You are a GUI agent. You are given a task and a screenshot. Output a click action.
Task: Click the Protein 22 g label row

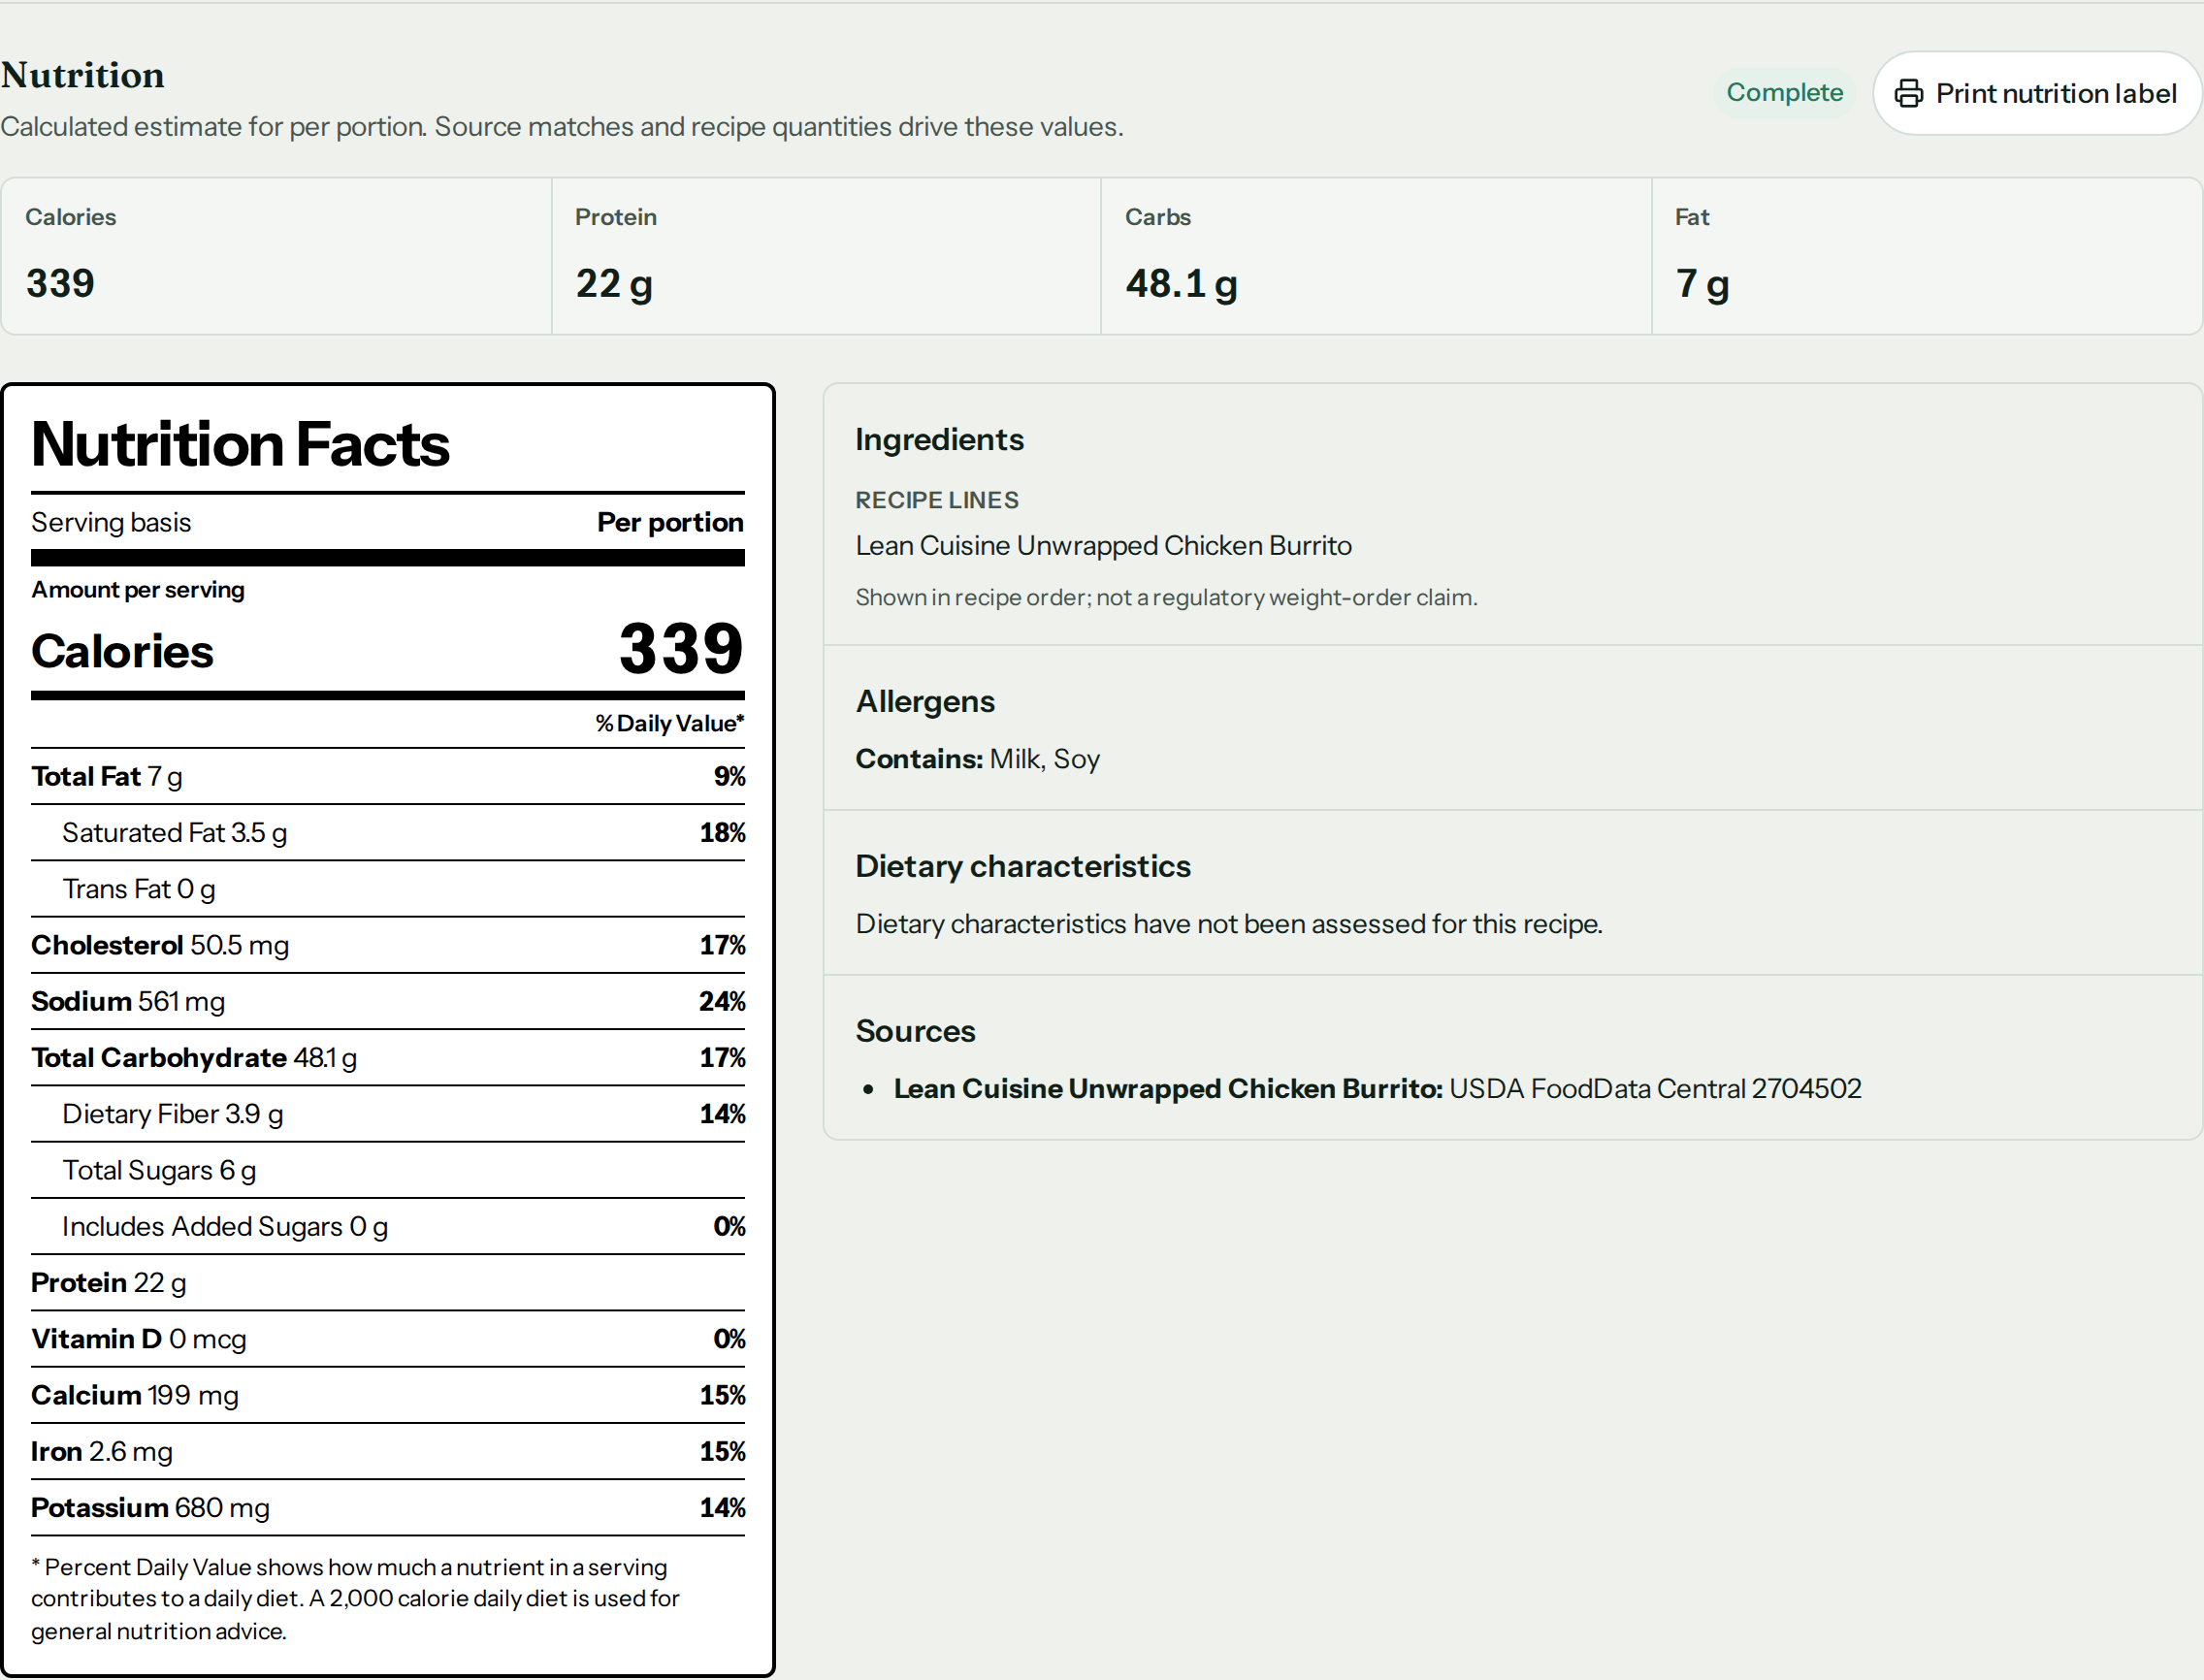388,1282
